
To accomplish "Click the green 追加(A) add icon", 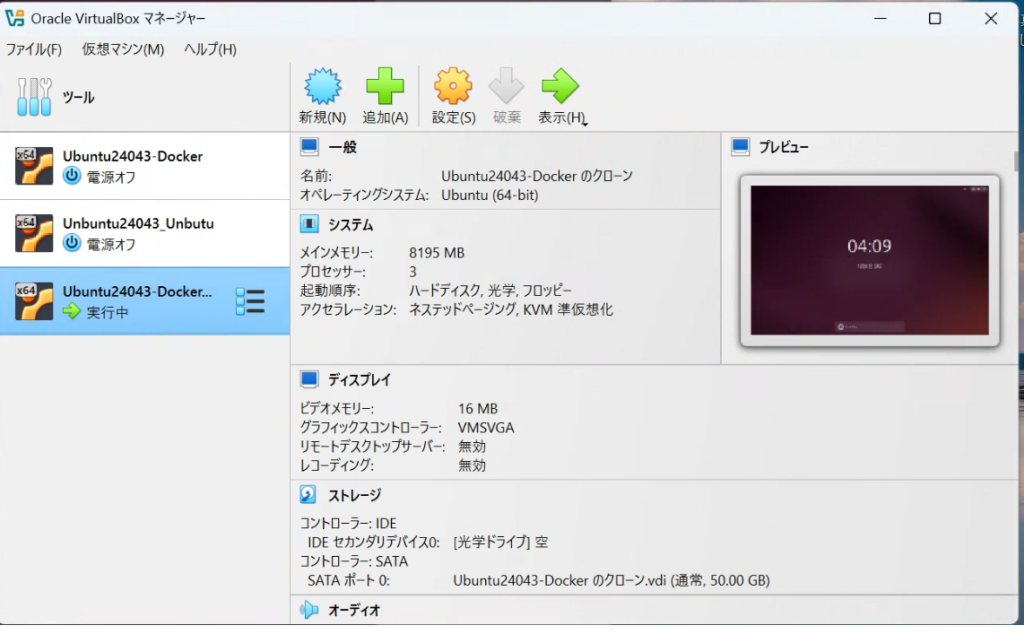I will [385, 87].
